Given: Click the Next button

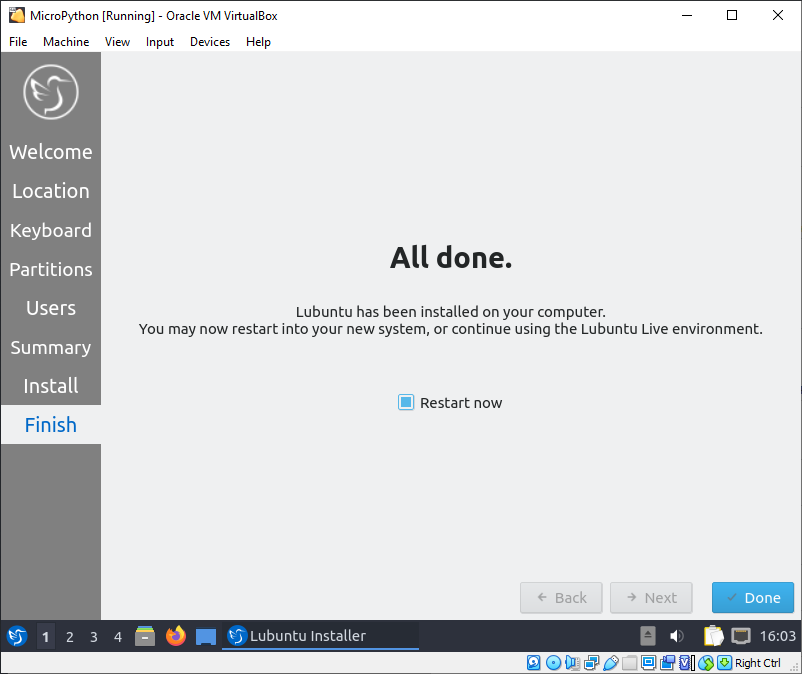Looking at the screenshot, I should click(x=651, y=597).
